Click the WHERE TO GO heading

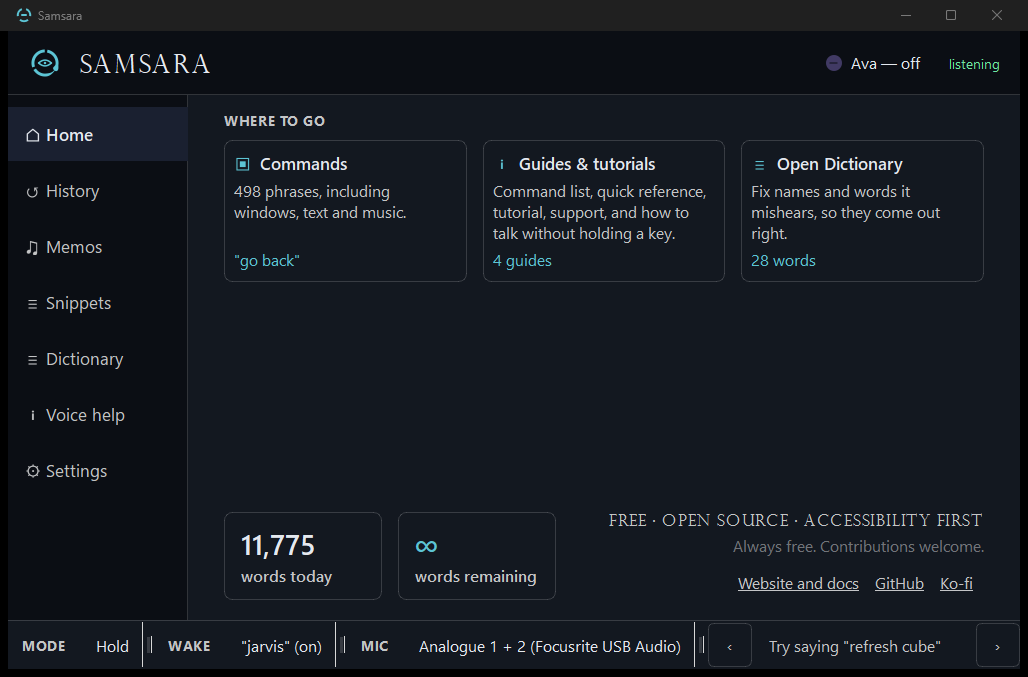click(275, 121)
